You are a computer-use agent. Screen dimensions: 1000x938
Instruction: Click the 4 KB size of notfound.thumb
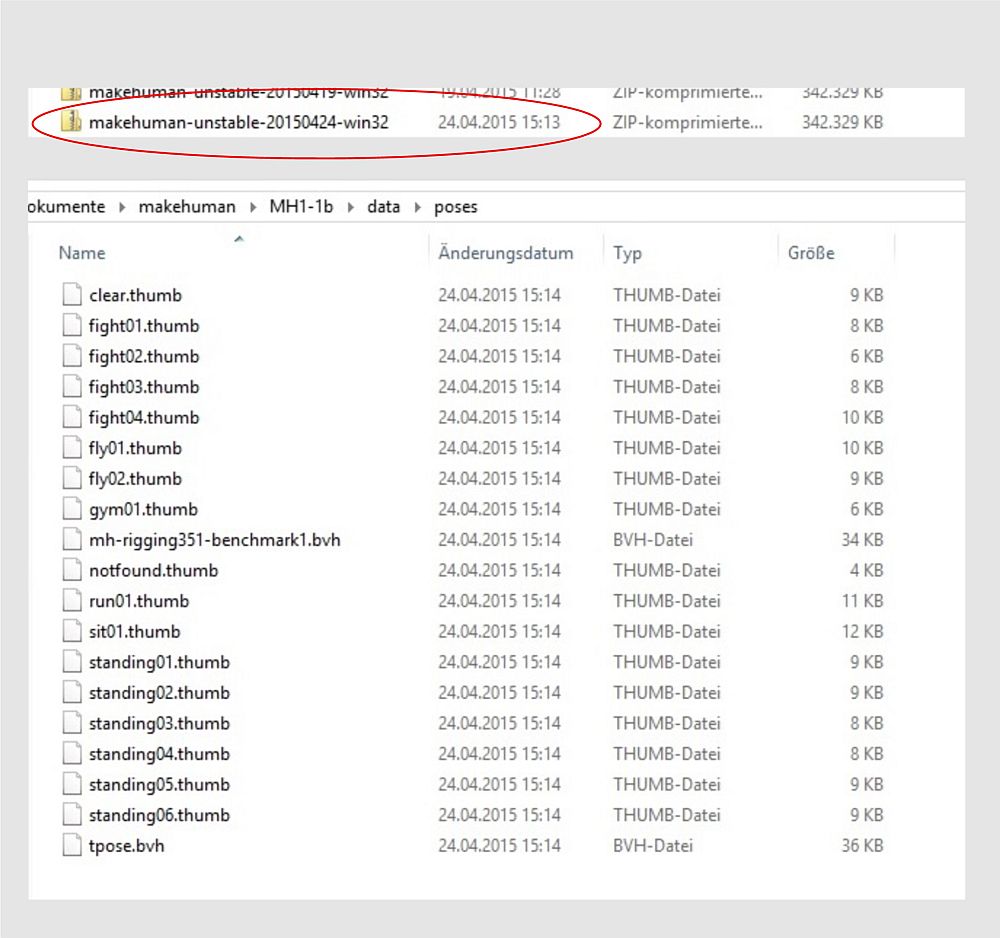coord(866,570)
